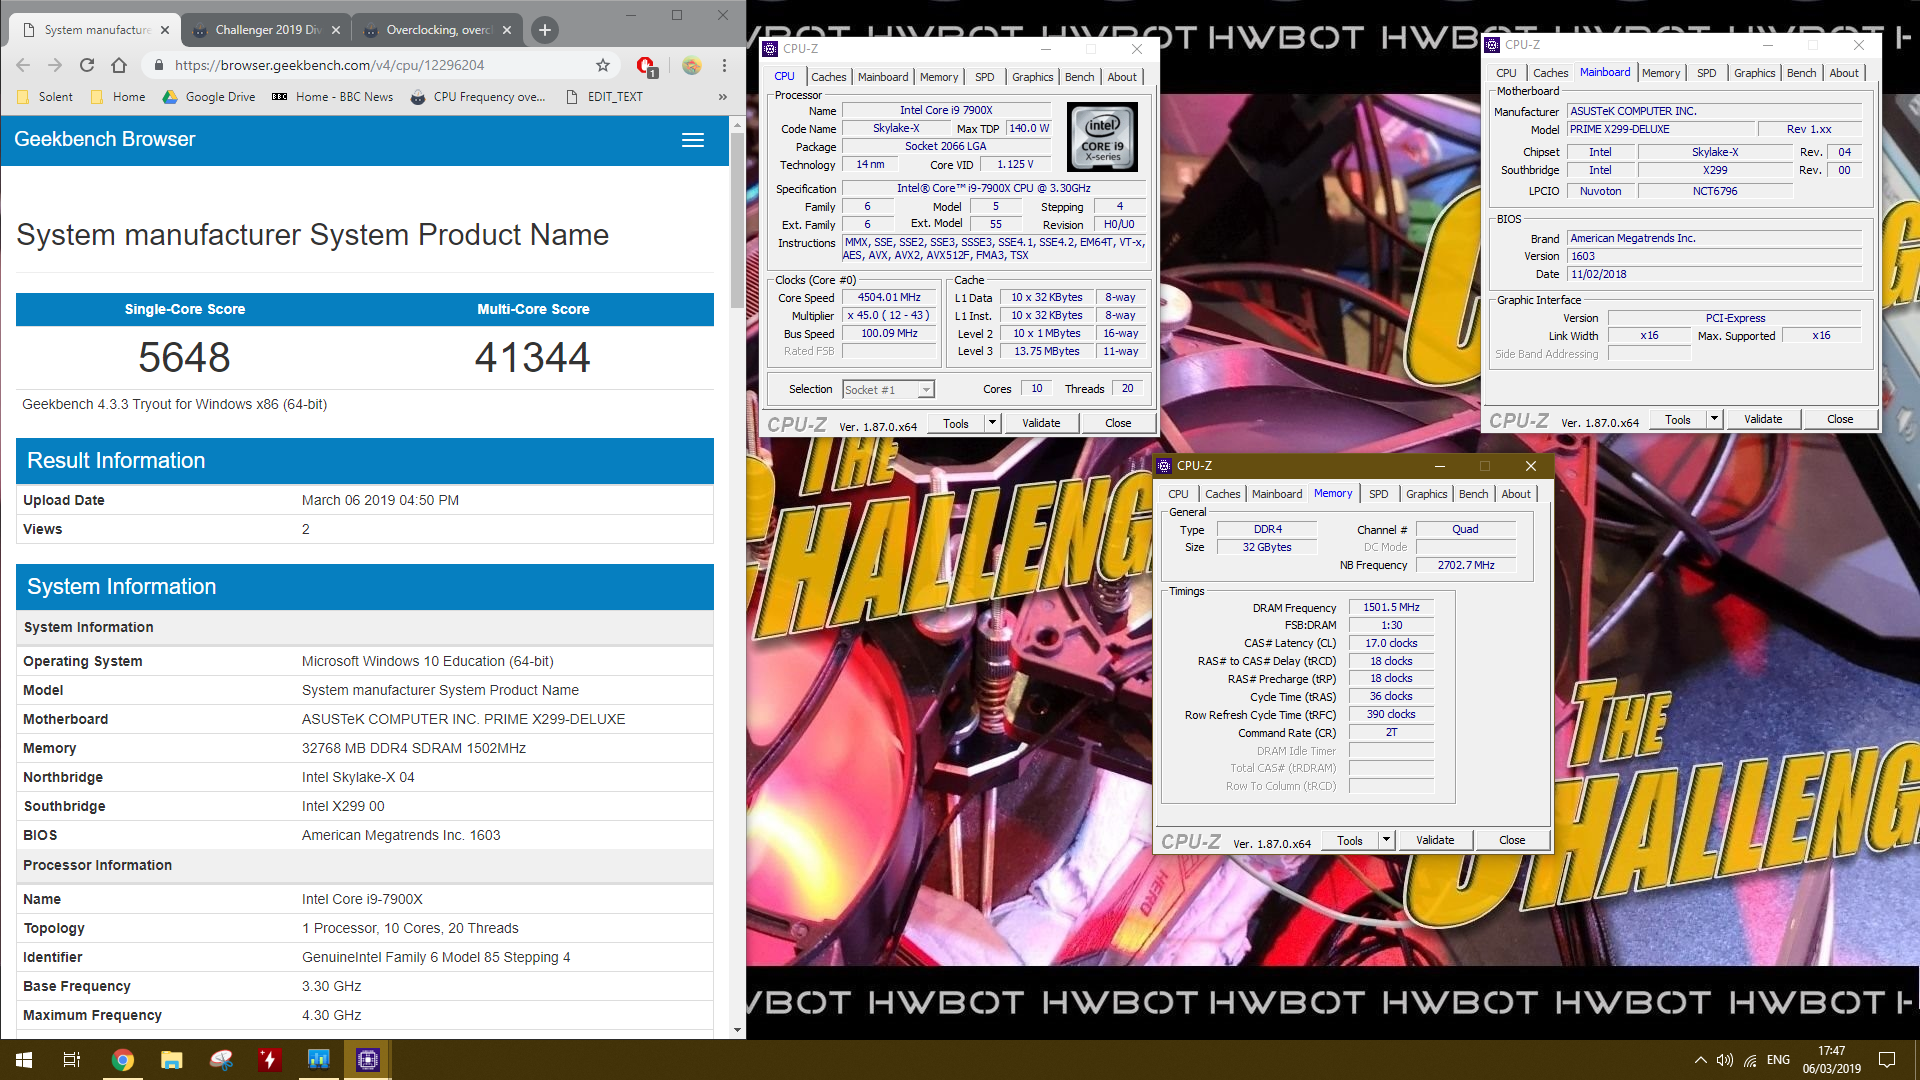This screenshot has height=1080, width=1920.
Task: Reload the Geekbench page
Action: [x=87, y=65]
